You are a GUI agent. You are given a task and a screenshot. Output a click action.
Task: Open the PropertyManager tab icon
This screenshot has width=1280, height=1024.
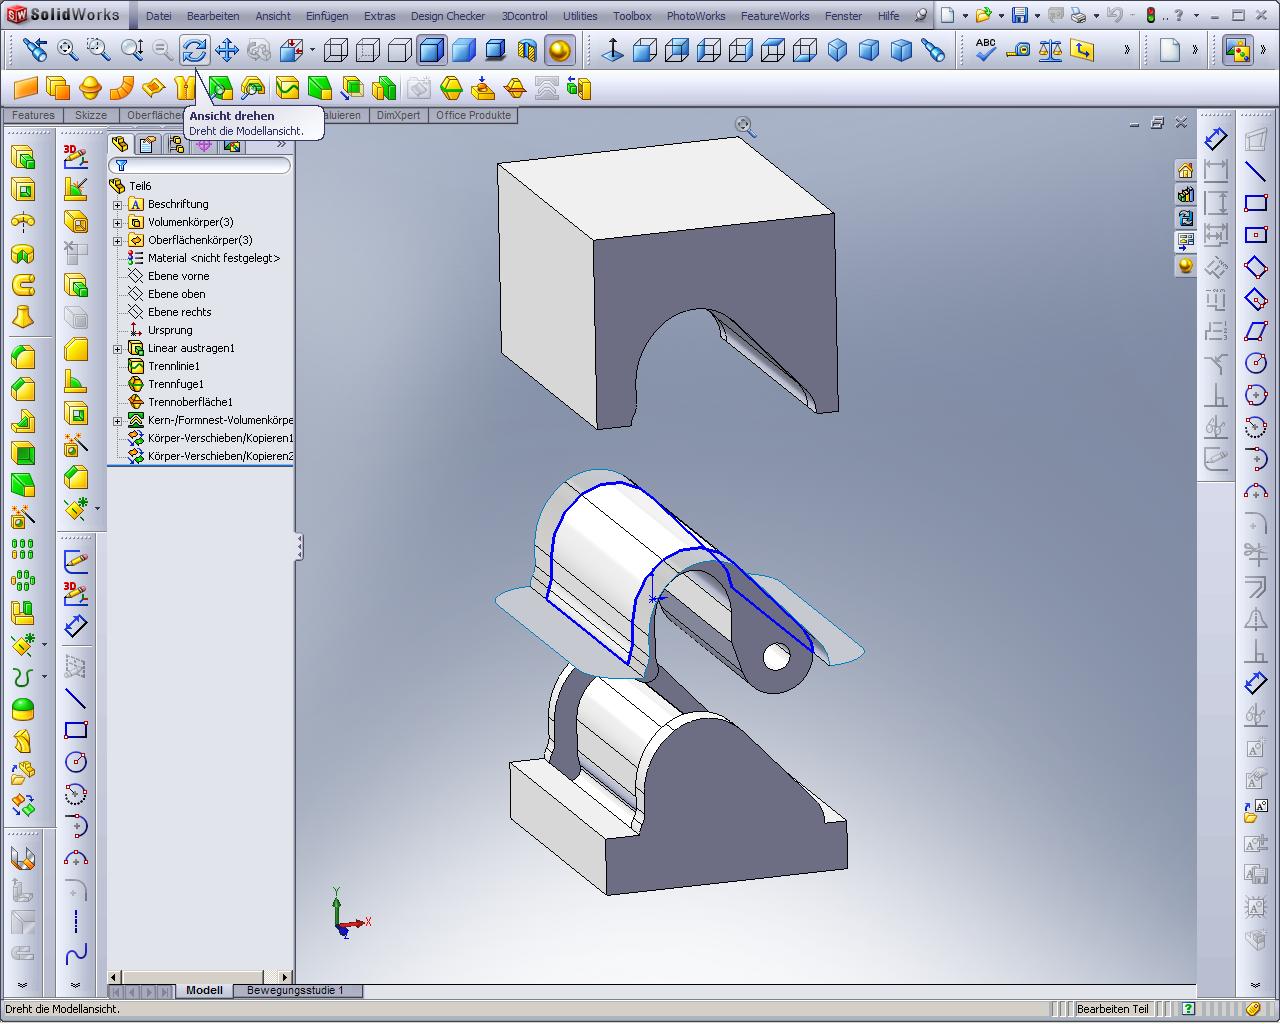(x=148, y=145)
